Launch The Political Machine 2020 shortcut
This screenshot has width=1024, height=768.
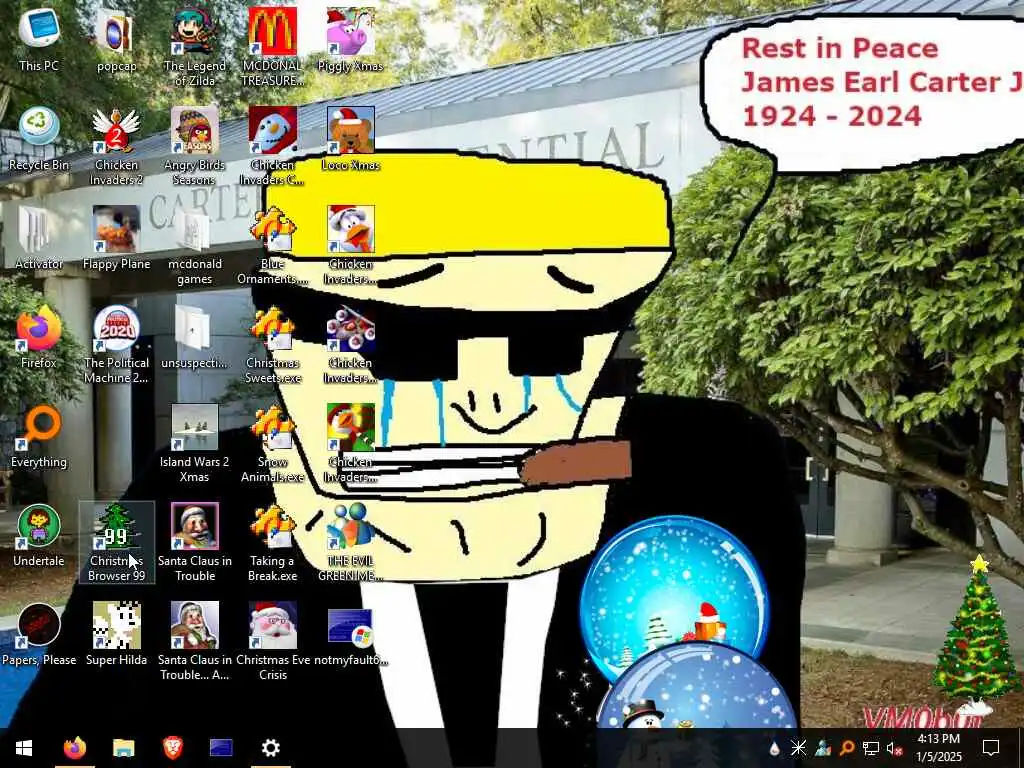[x=116, y=345]
